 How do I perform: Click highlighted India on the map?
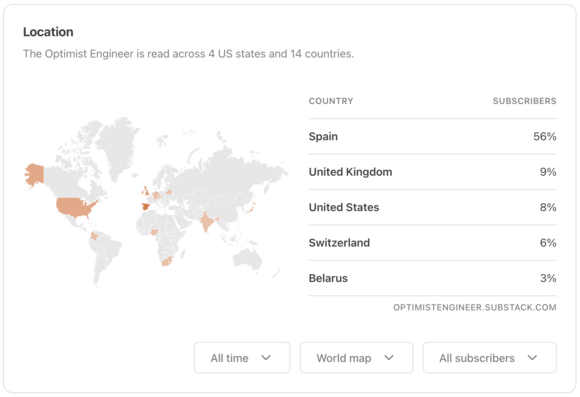(x=206, y=221)
